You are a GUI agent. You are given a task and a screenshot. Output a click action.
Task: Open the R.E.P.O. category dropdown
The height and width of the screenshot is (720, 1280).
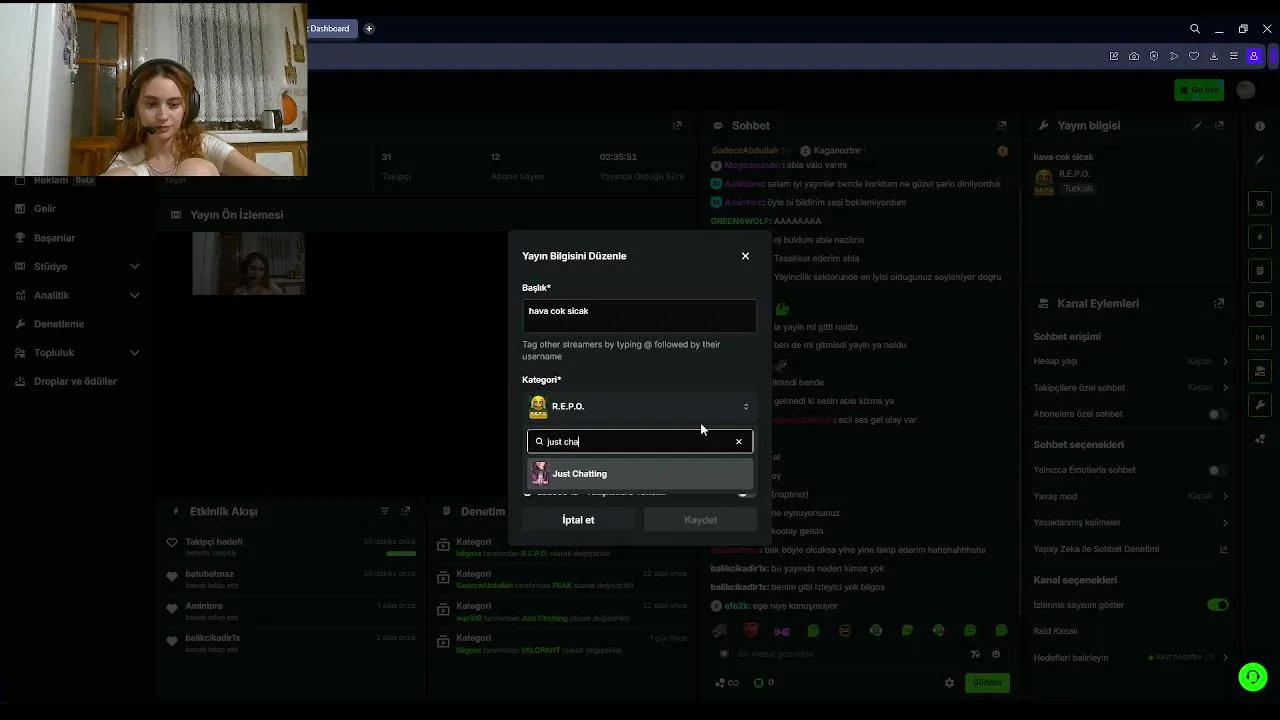640,406
